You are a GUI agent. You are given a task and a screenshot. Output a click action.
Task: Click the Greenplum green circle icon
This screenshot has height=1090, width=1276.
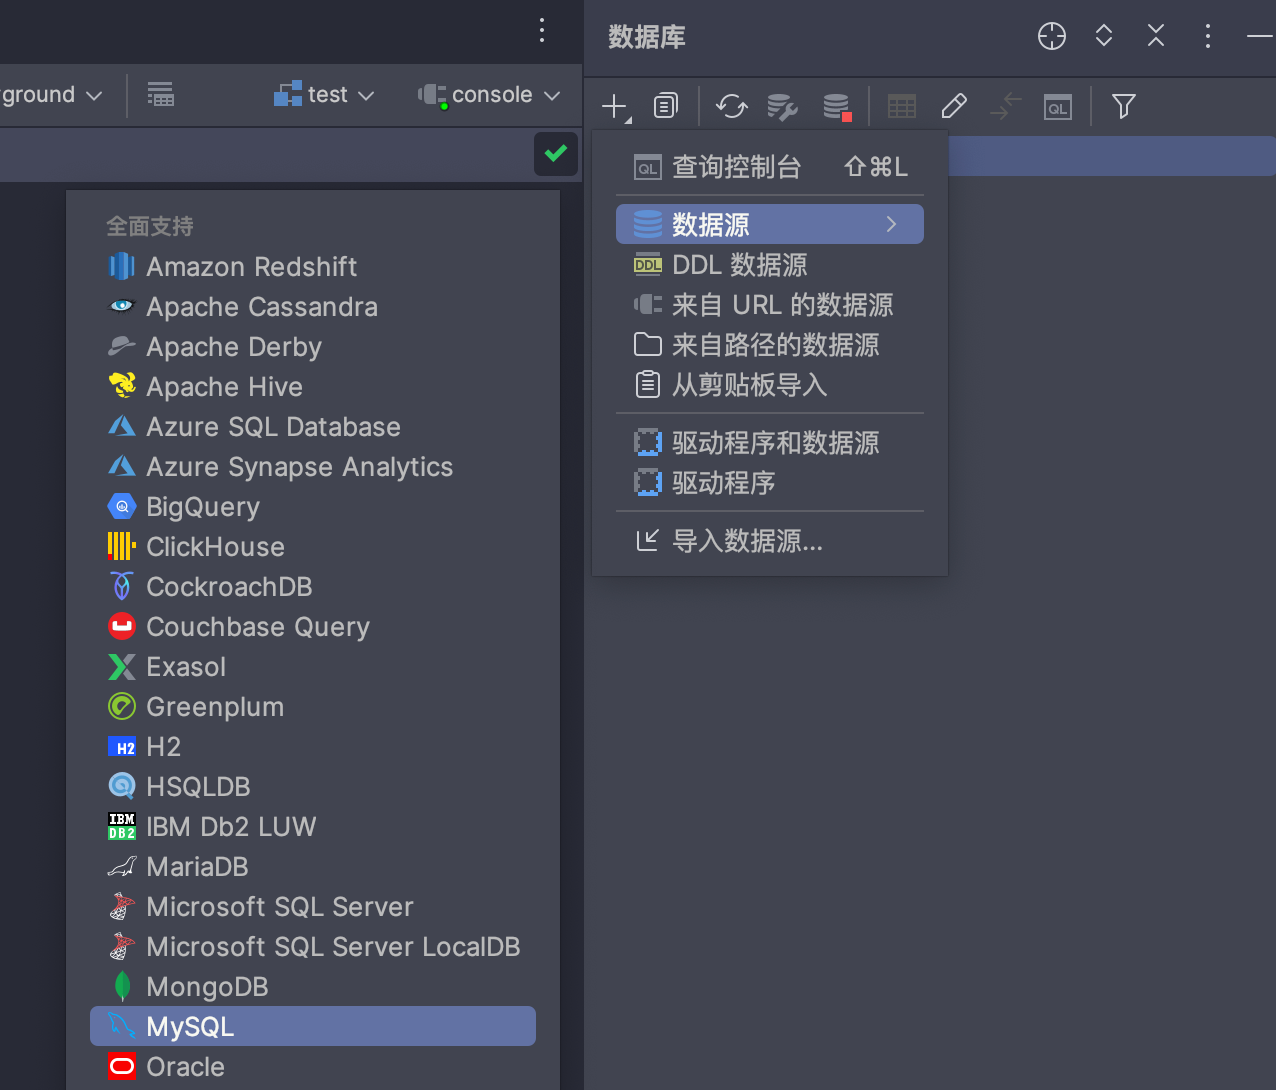click(122, 706)
